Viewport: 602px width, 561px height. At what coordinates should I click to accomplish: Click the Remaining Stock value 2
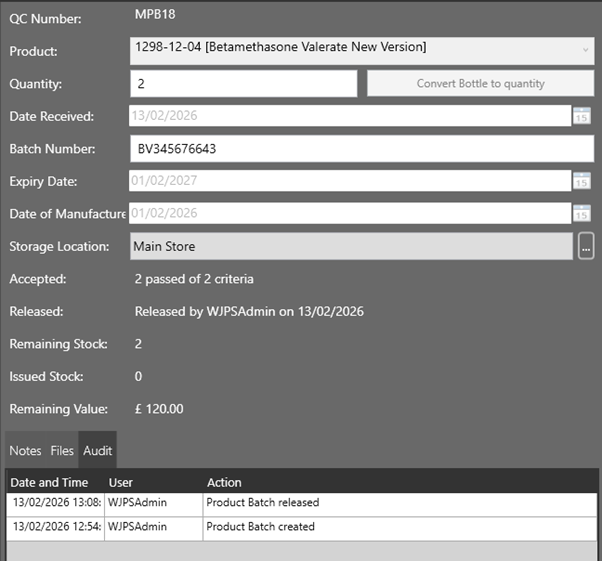pyautogui.click(x=138, y=344)
